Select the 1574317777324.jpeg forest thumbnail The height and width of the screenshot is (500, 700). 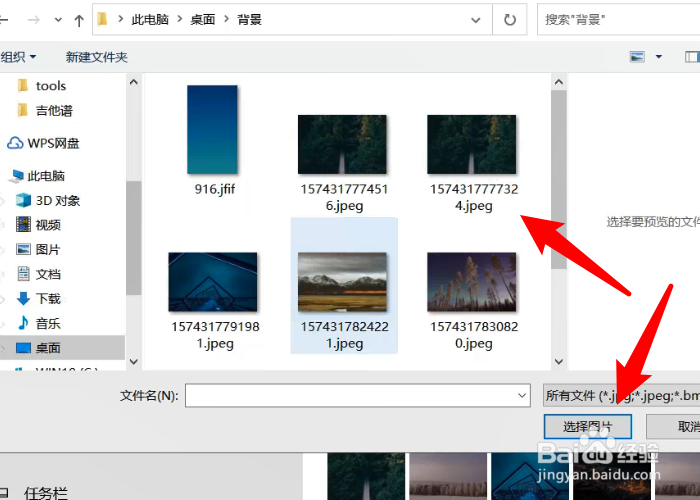point(472,144)
